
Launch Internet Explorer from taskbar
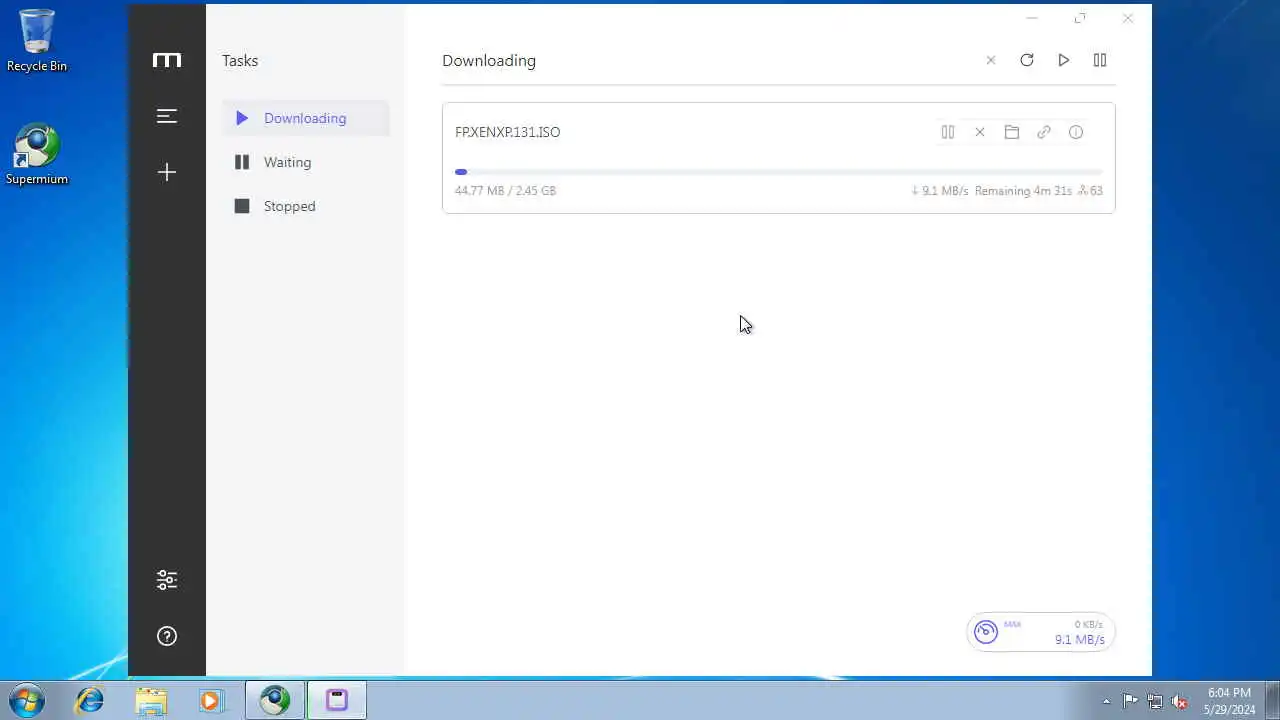pyautogui.click(x=90, y=700)
